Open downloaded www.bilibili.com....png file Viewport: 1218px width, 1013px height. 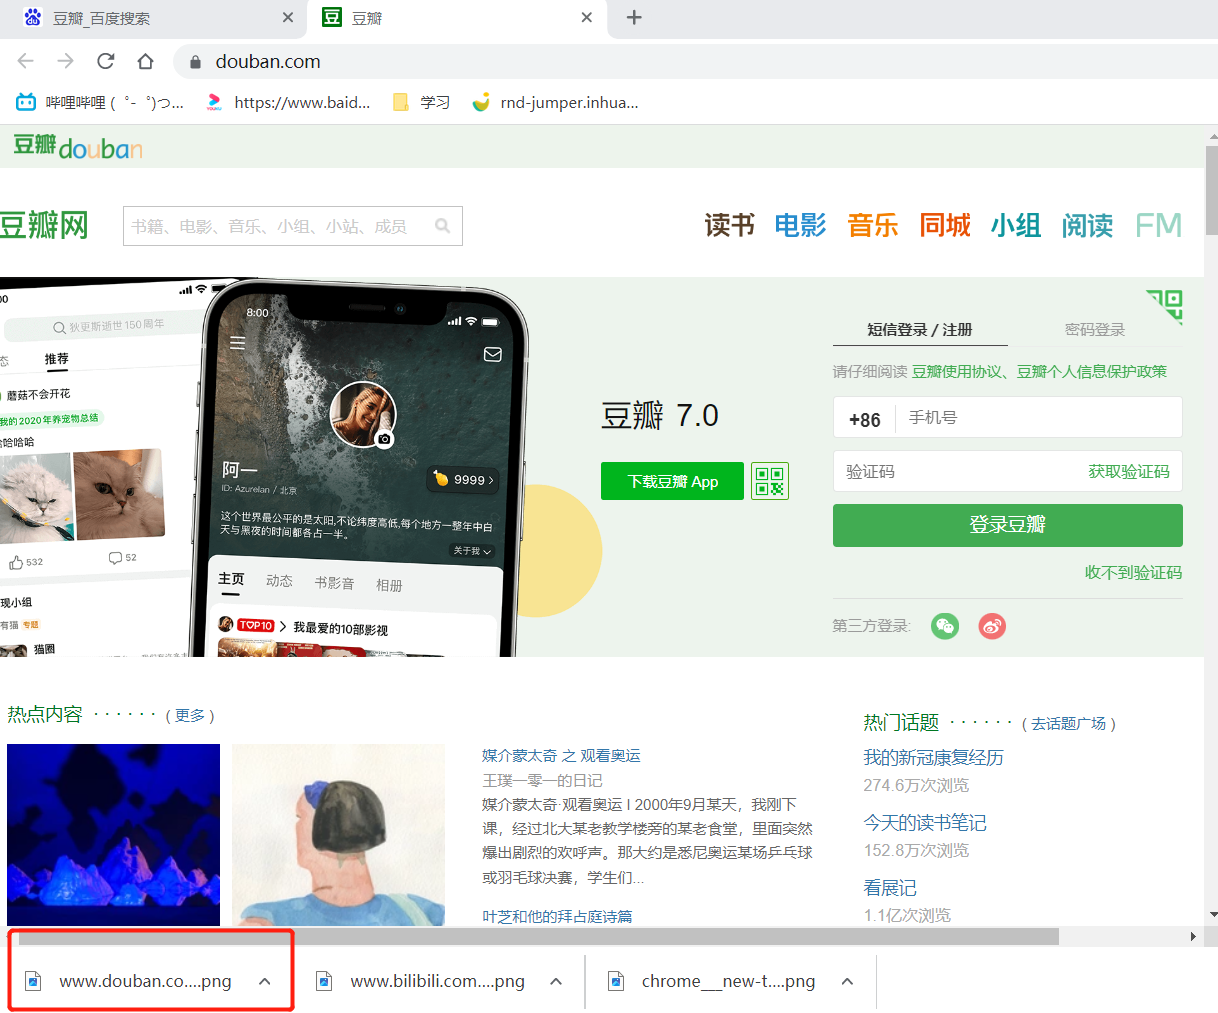click(422, 981)
